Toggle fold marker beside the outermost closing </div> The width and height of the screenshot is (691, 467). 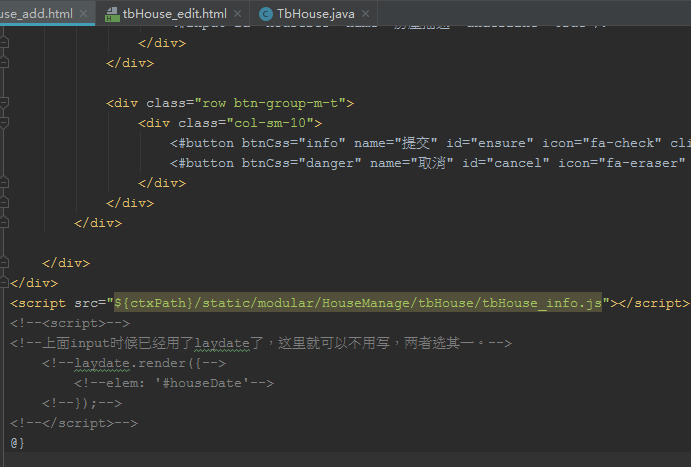point(4,283)
